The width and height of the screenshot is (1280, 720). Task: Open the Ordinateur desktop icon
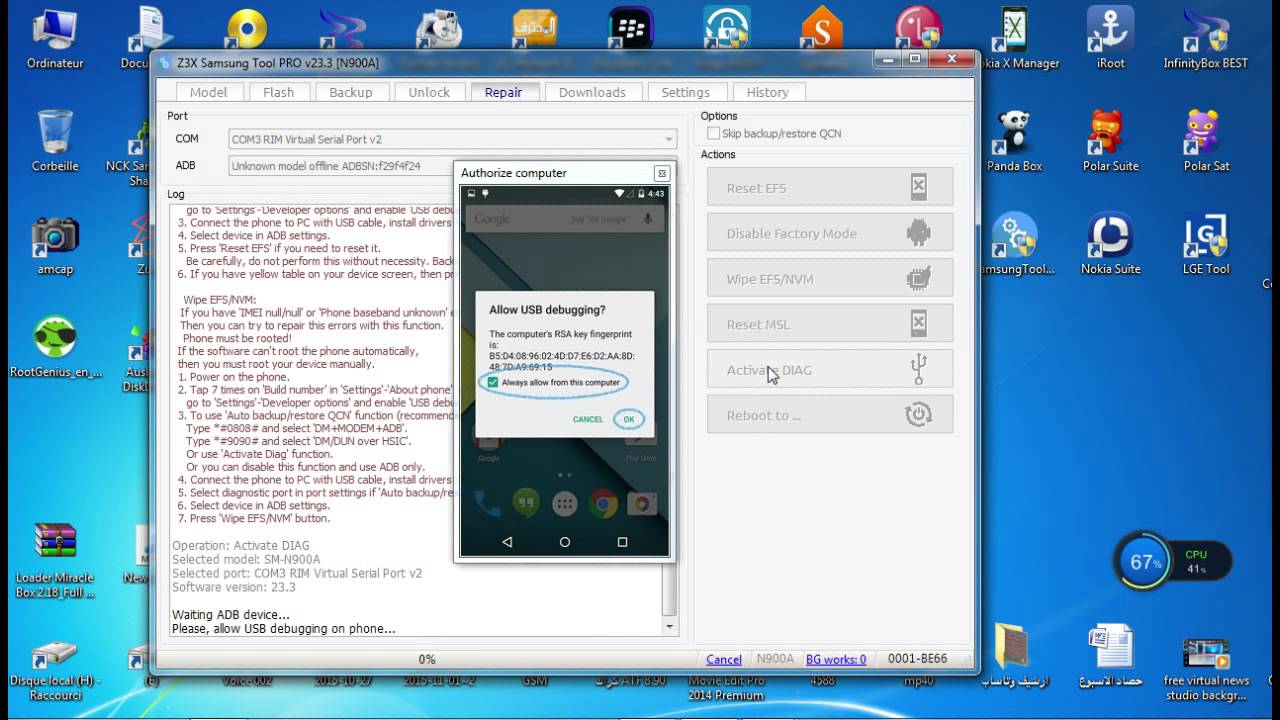(x=55, y=36)
